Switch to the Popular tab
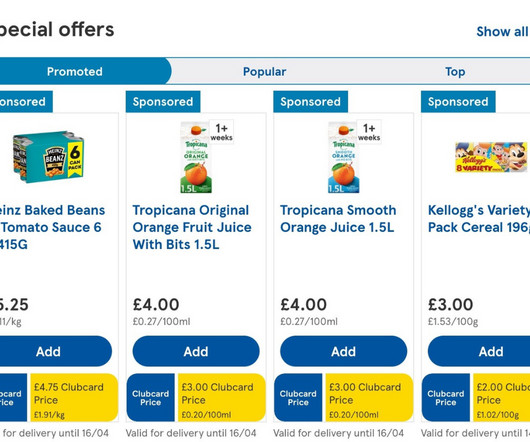 pyautogui.click(x=264, y=72)
